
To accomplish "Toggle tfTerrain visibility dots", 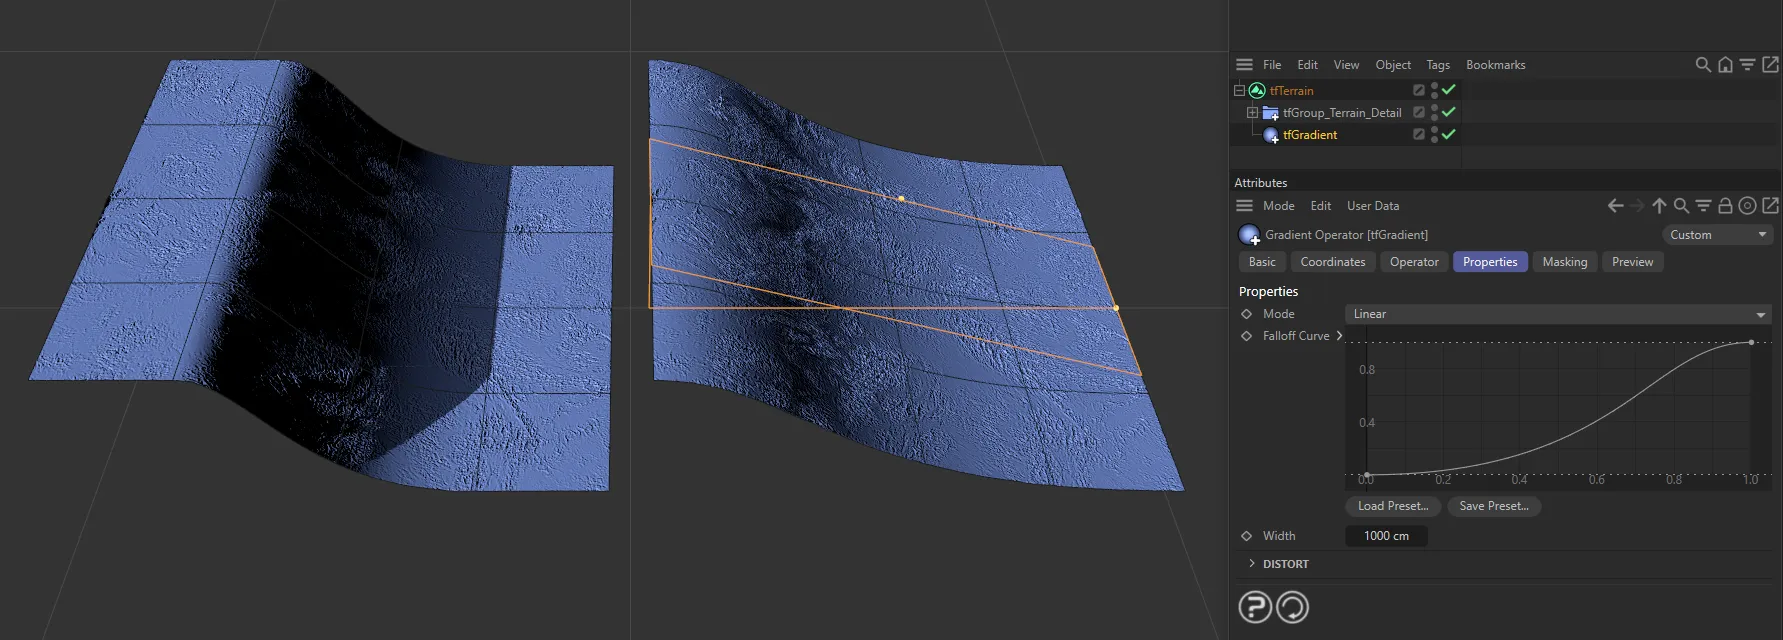I will coord(1434,90).
